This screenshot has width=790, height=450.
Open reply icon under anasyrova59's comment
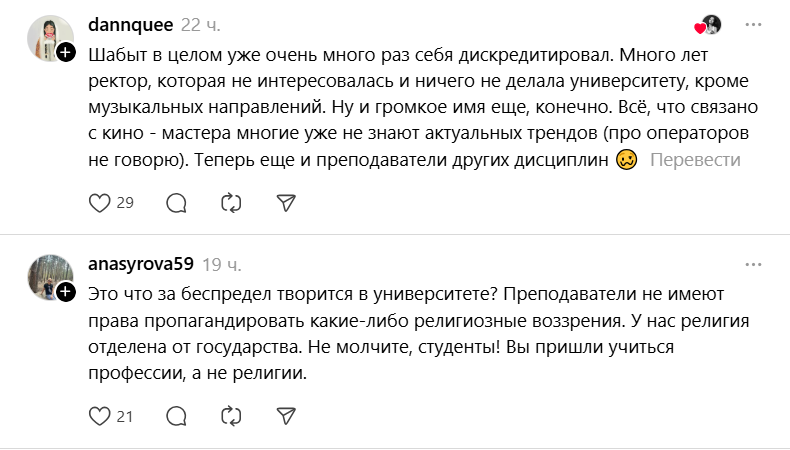pos(176,415)
